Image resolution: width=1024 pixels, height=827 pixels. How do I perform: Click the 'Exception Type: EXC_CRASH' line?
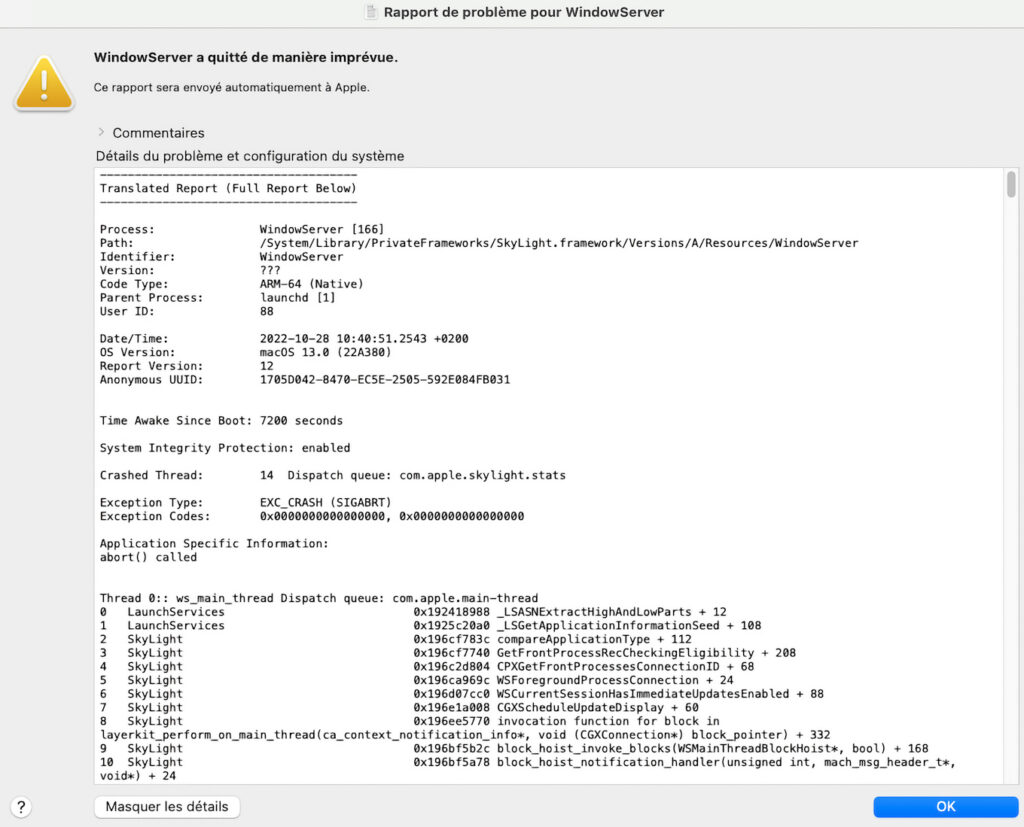245,502
